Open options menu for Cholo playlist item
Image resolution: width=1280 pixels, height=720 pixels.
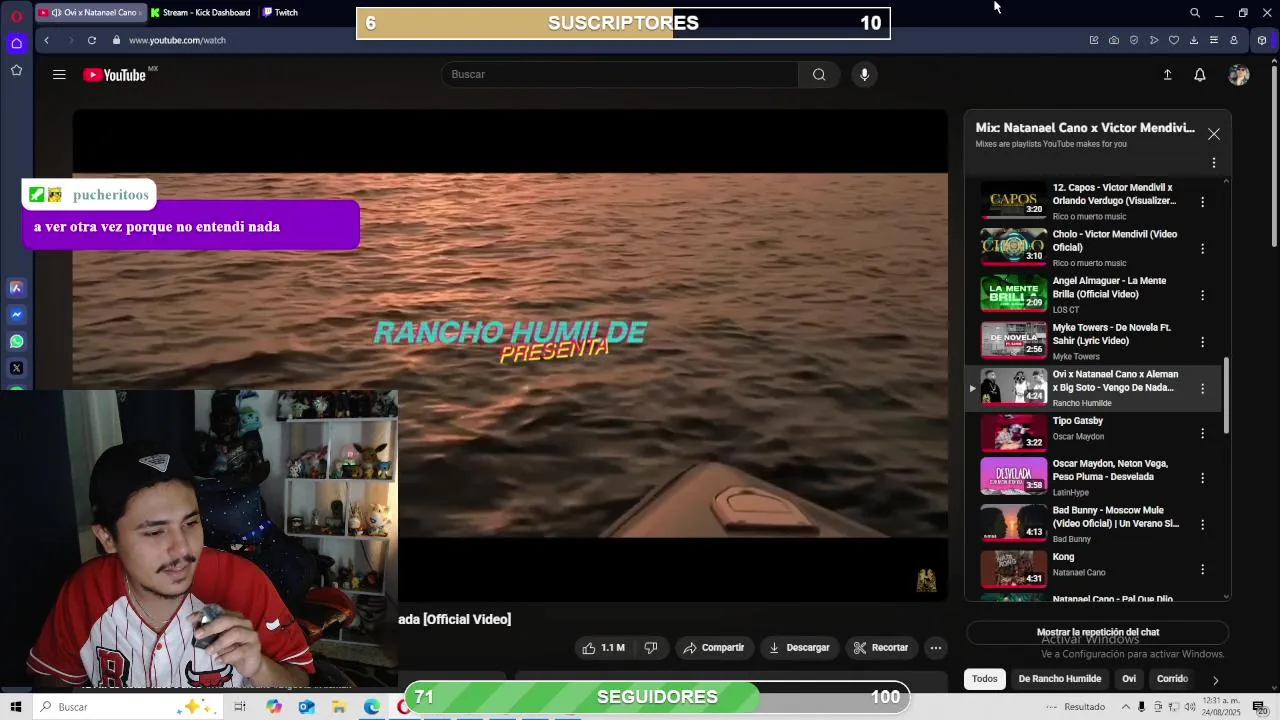[x=1203, y=248]
